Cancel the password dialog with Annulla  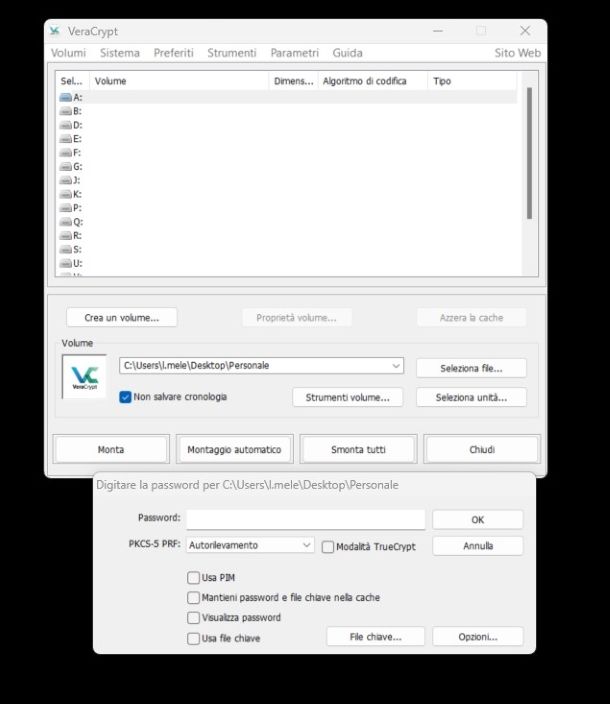[478, 546]
